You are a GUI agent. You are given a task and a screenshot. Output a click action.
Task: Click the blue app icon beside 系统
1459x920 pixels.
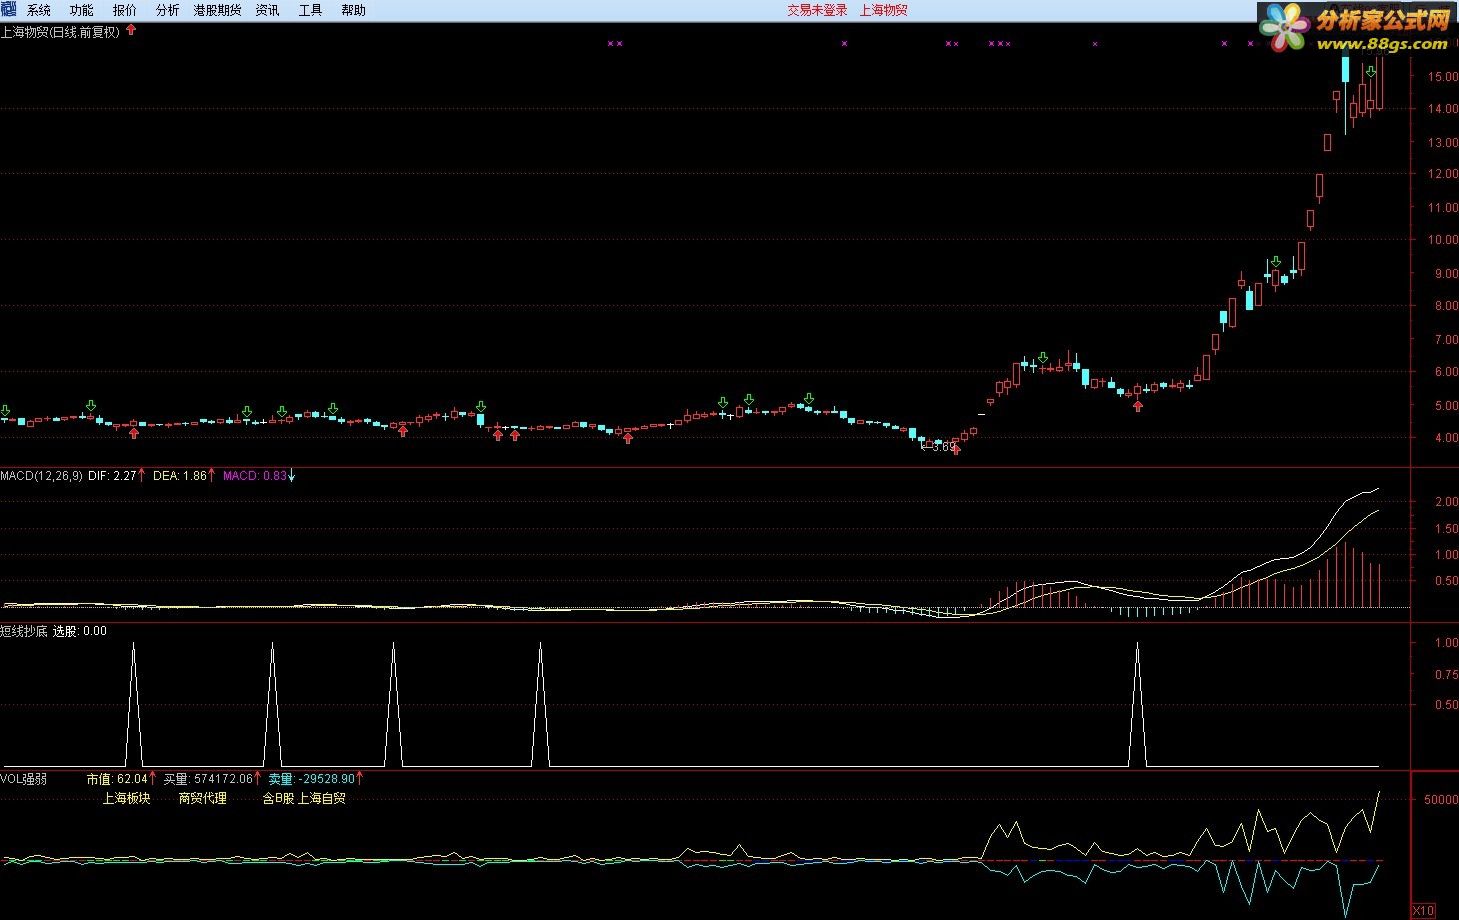tap(10, 10)
